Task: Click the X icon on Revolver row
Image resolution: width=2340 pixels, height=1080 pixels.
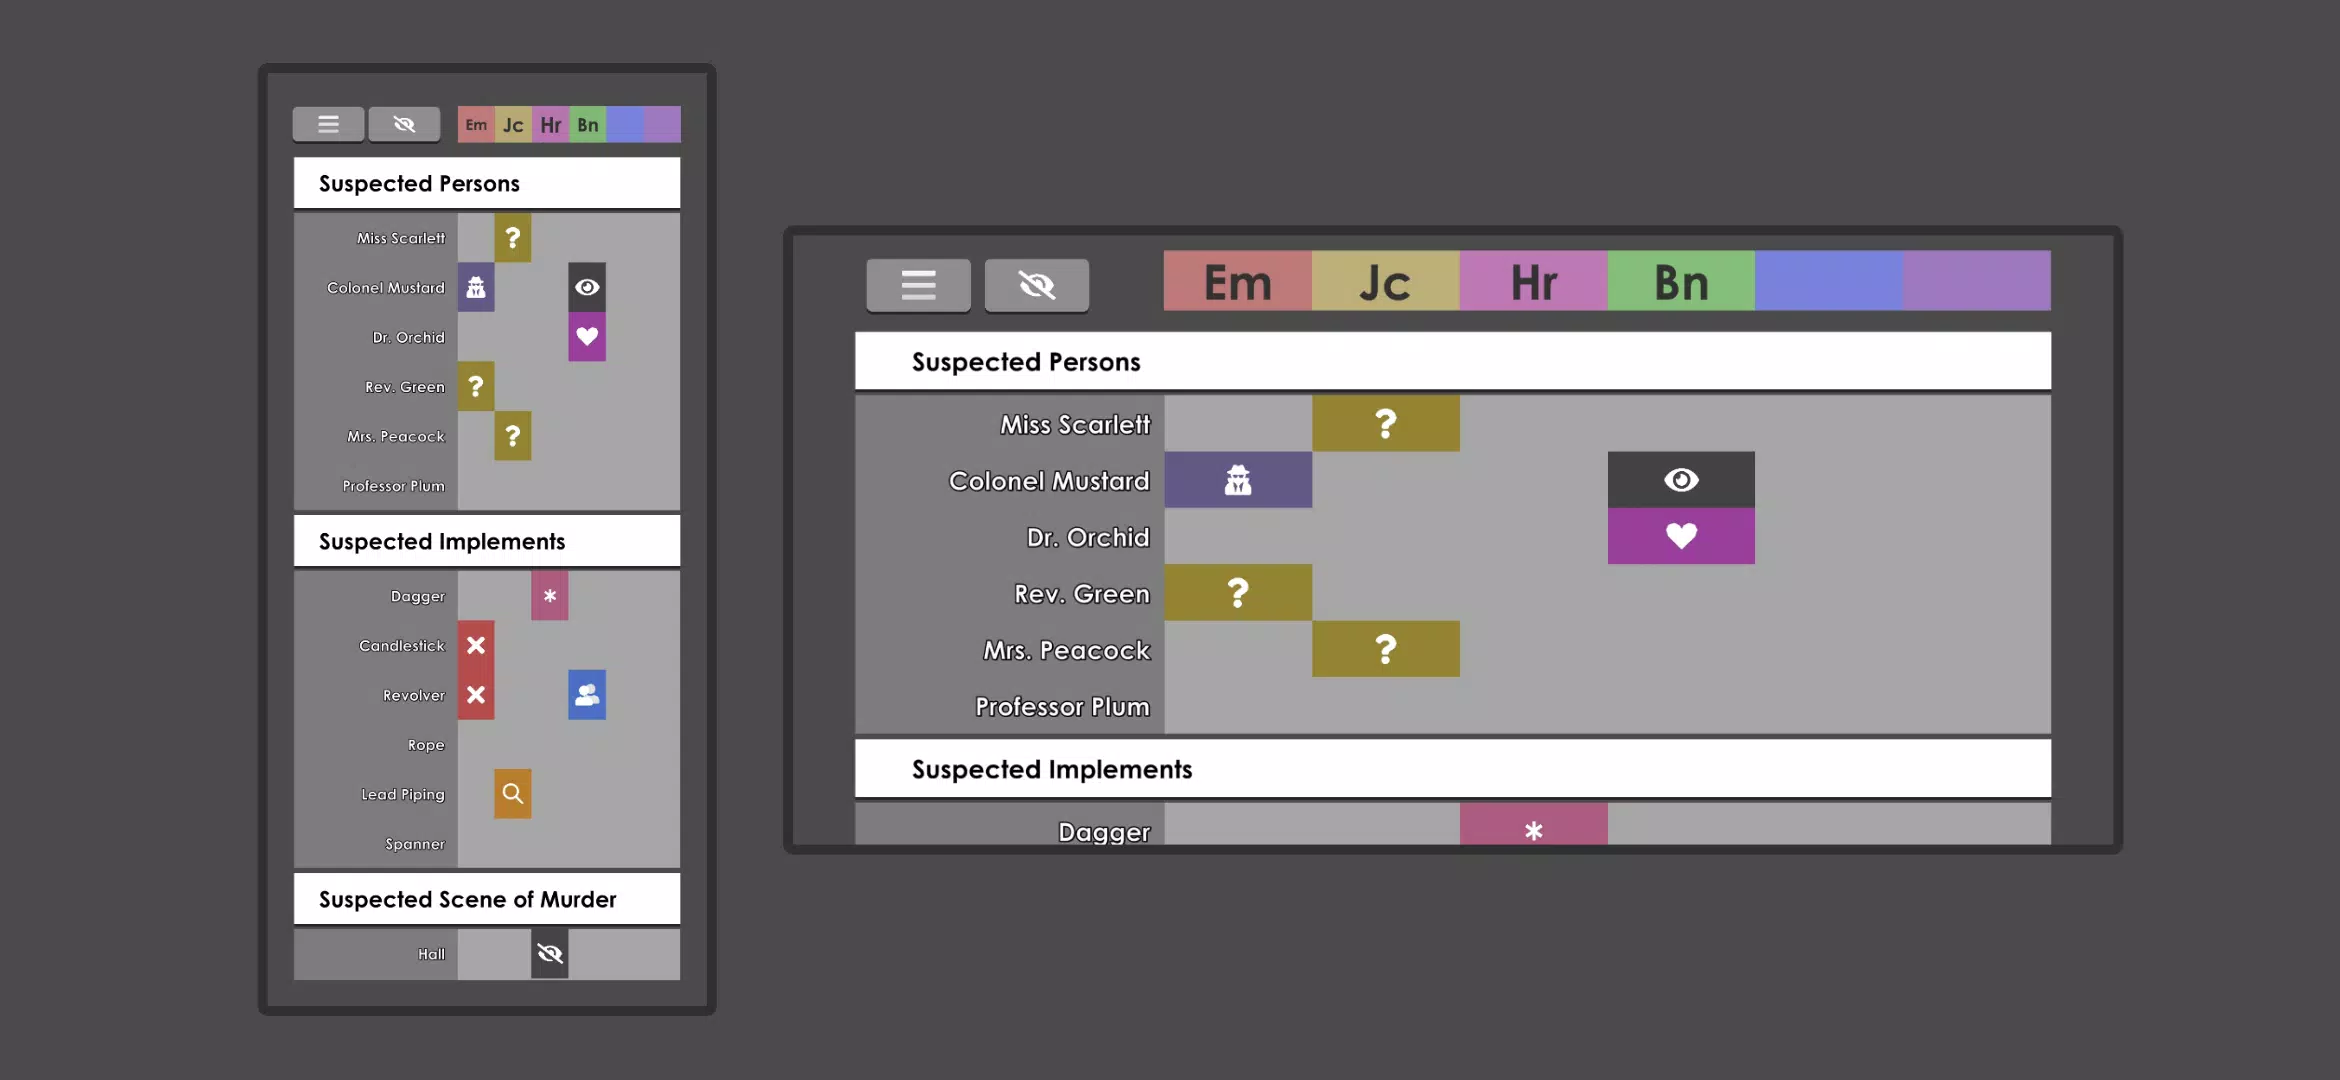Action: coord(475,695)
